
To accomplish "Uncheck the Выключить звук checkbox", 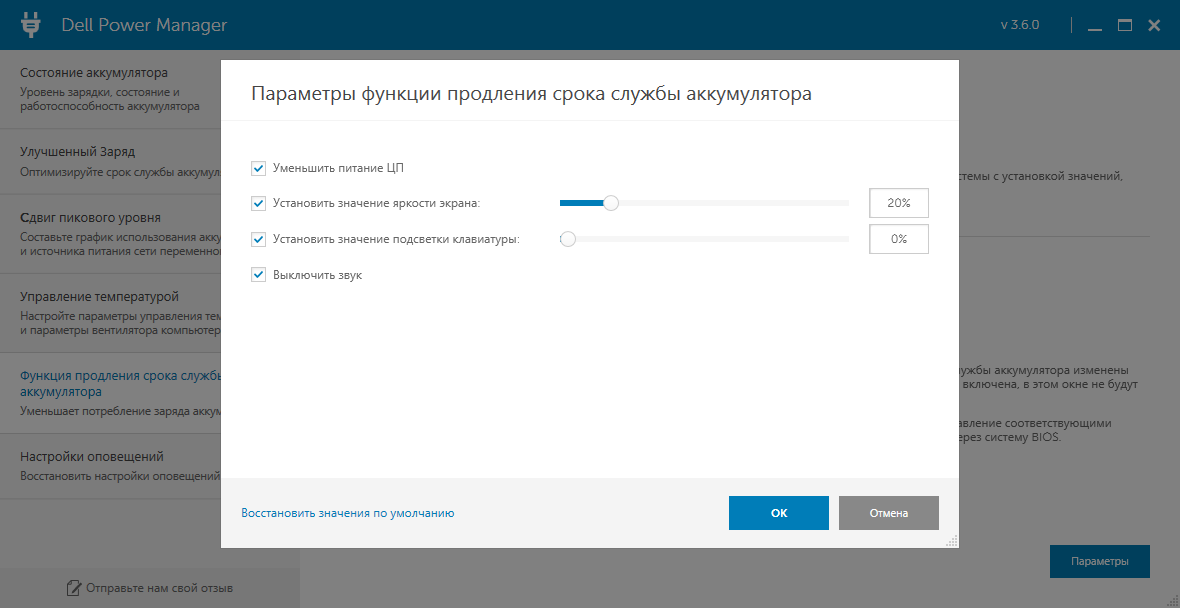I will [x=259, y=275].
